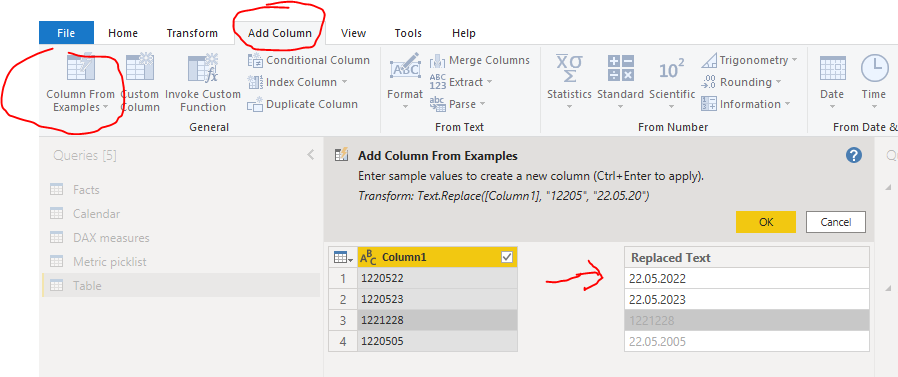Screen dimensions: 898x377
Task: Click the Statistics icon
Action: point(569,68)
